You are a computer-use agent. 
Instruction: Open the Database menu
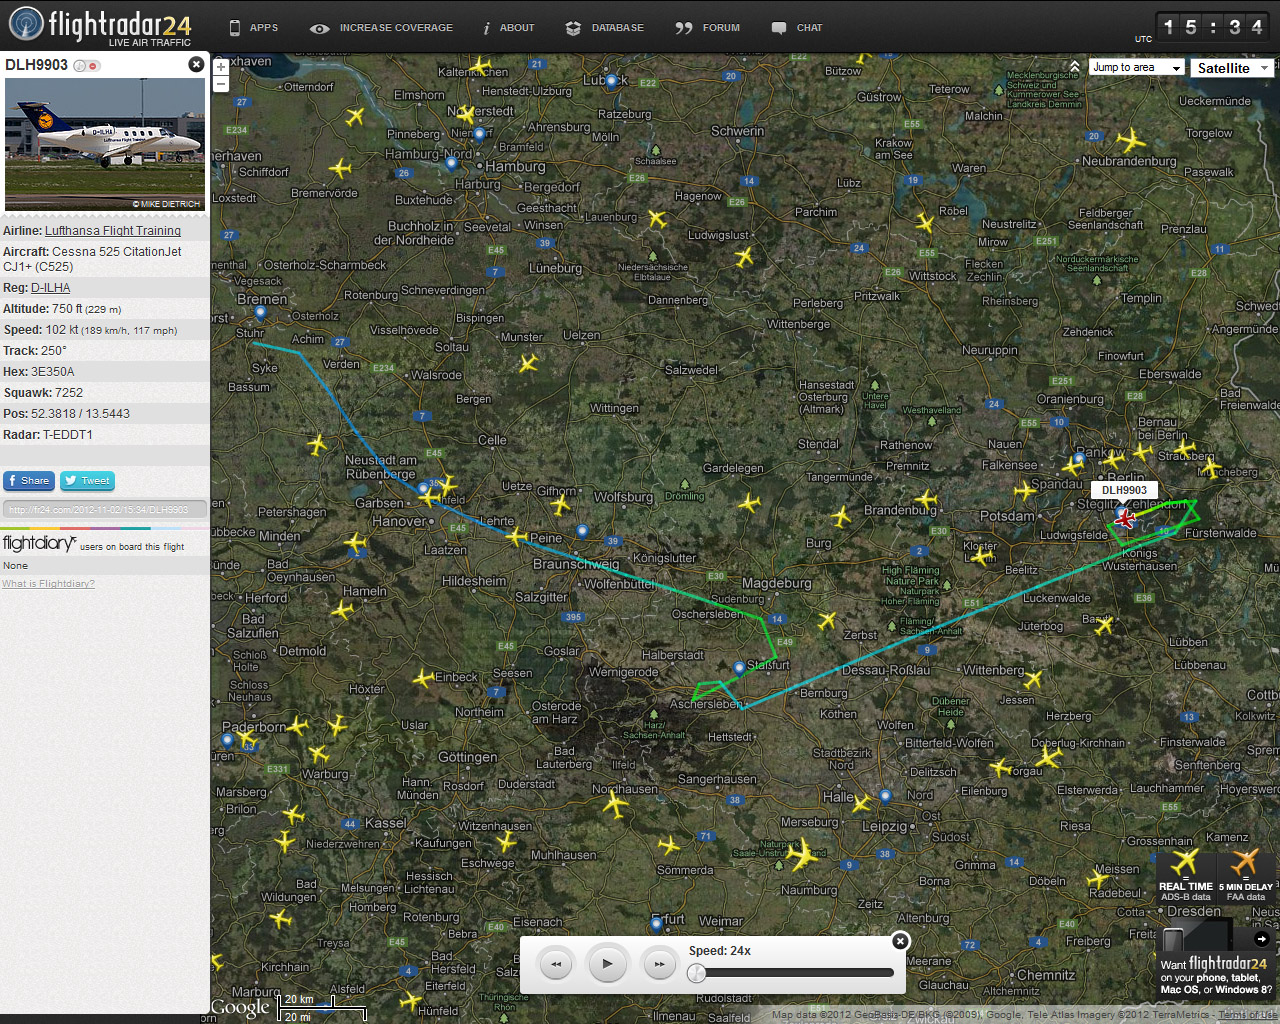605,28
